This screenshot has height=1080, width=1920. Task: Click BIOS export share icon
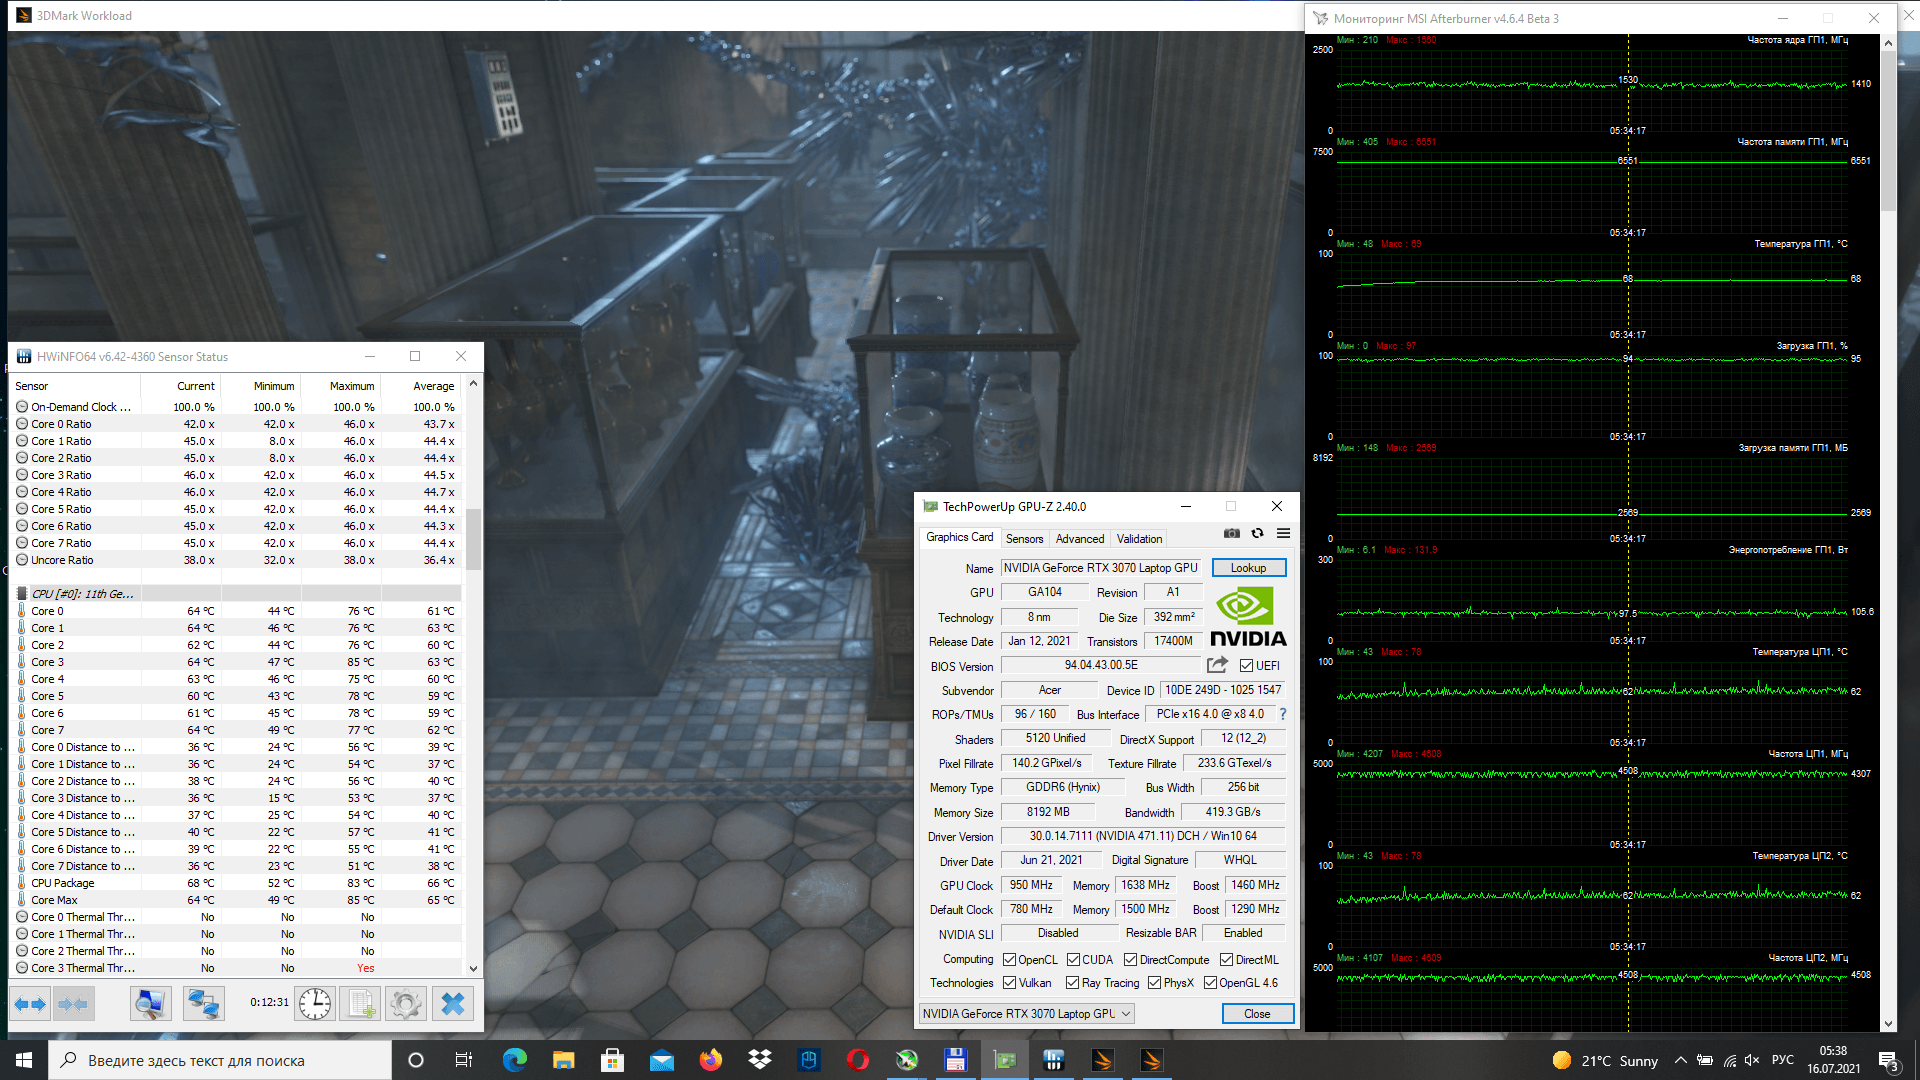click(1217, 665)
